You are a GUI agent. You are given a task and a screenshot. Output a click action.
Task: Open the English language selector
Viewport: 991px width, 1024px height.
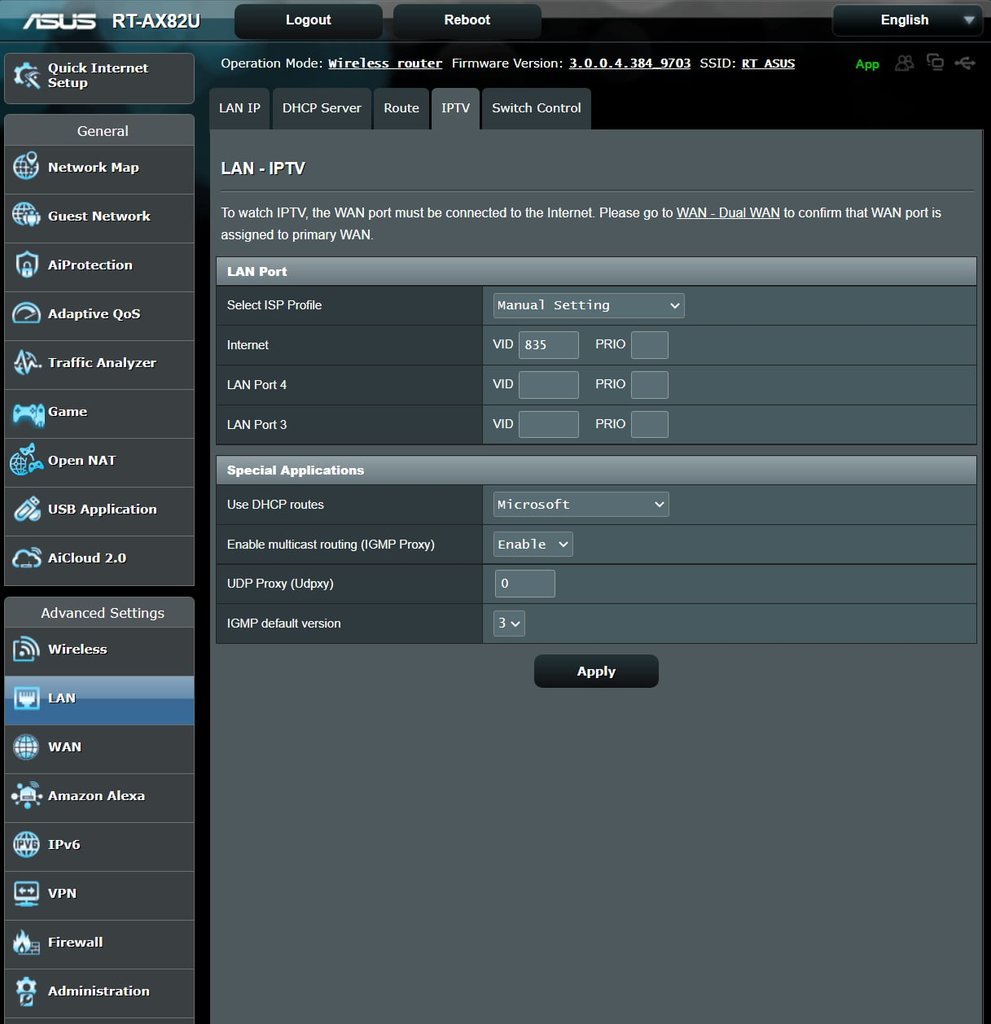coord(907,20)
